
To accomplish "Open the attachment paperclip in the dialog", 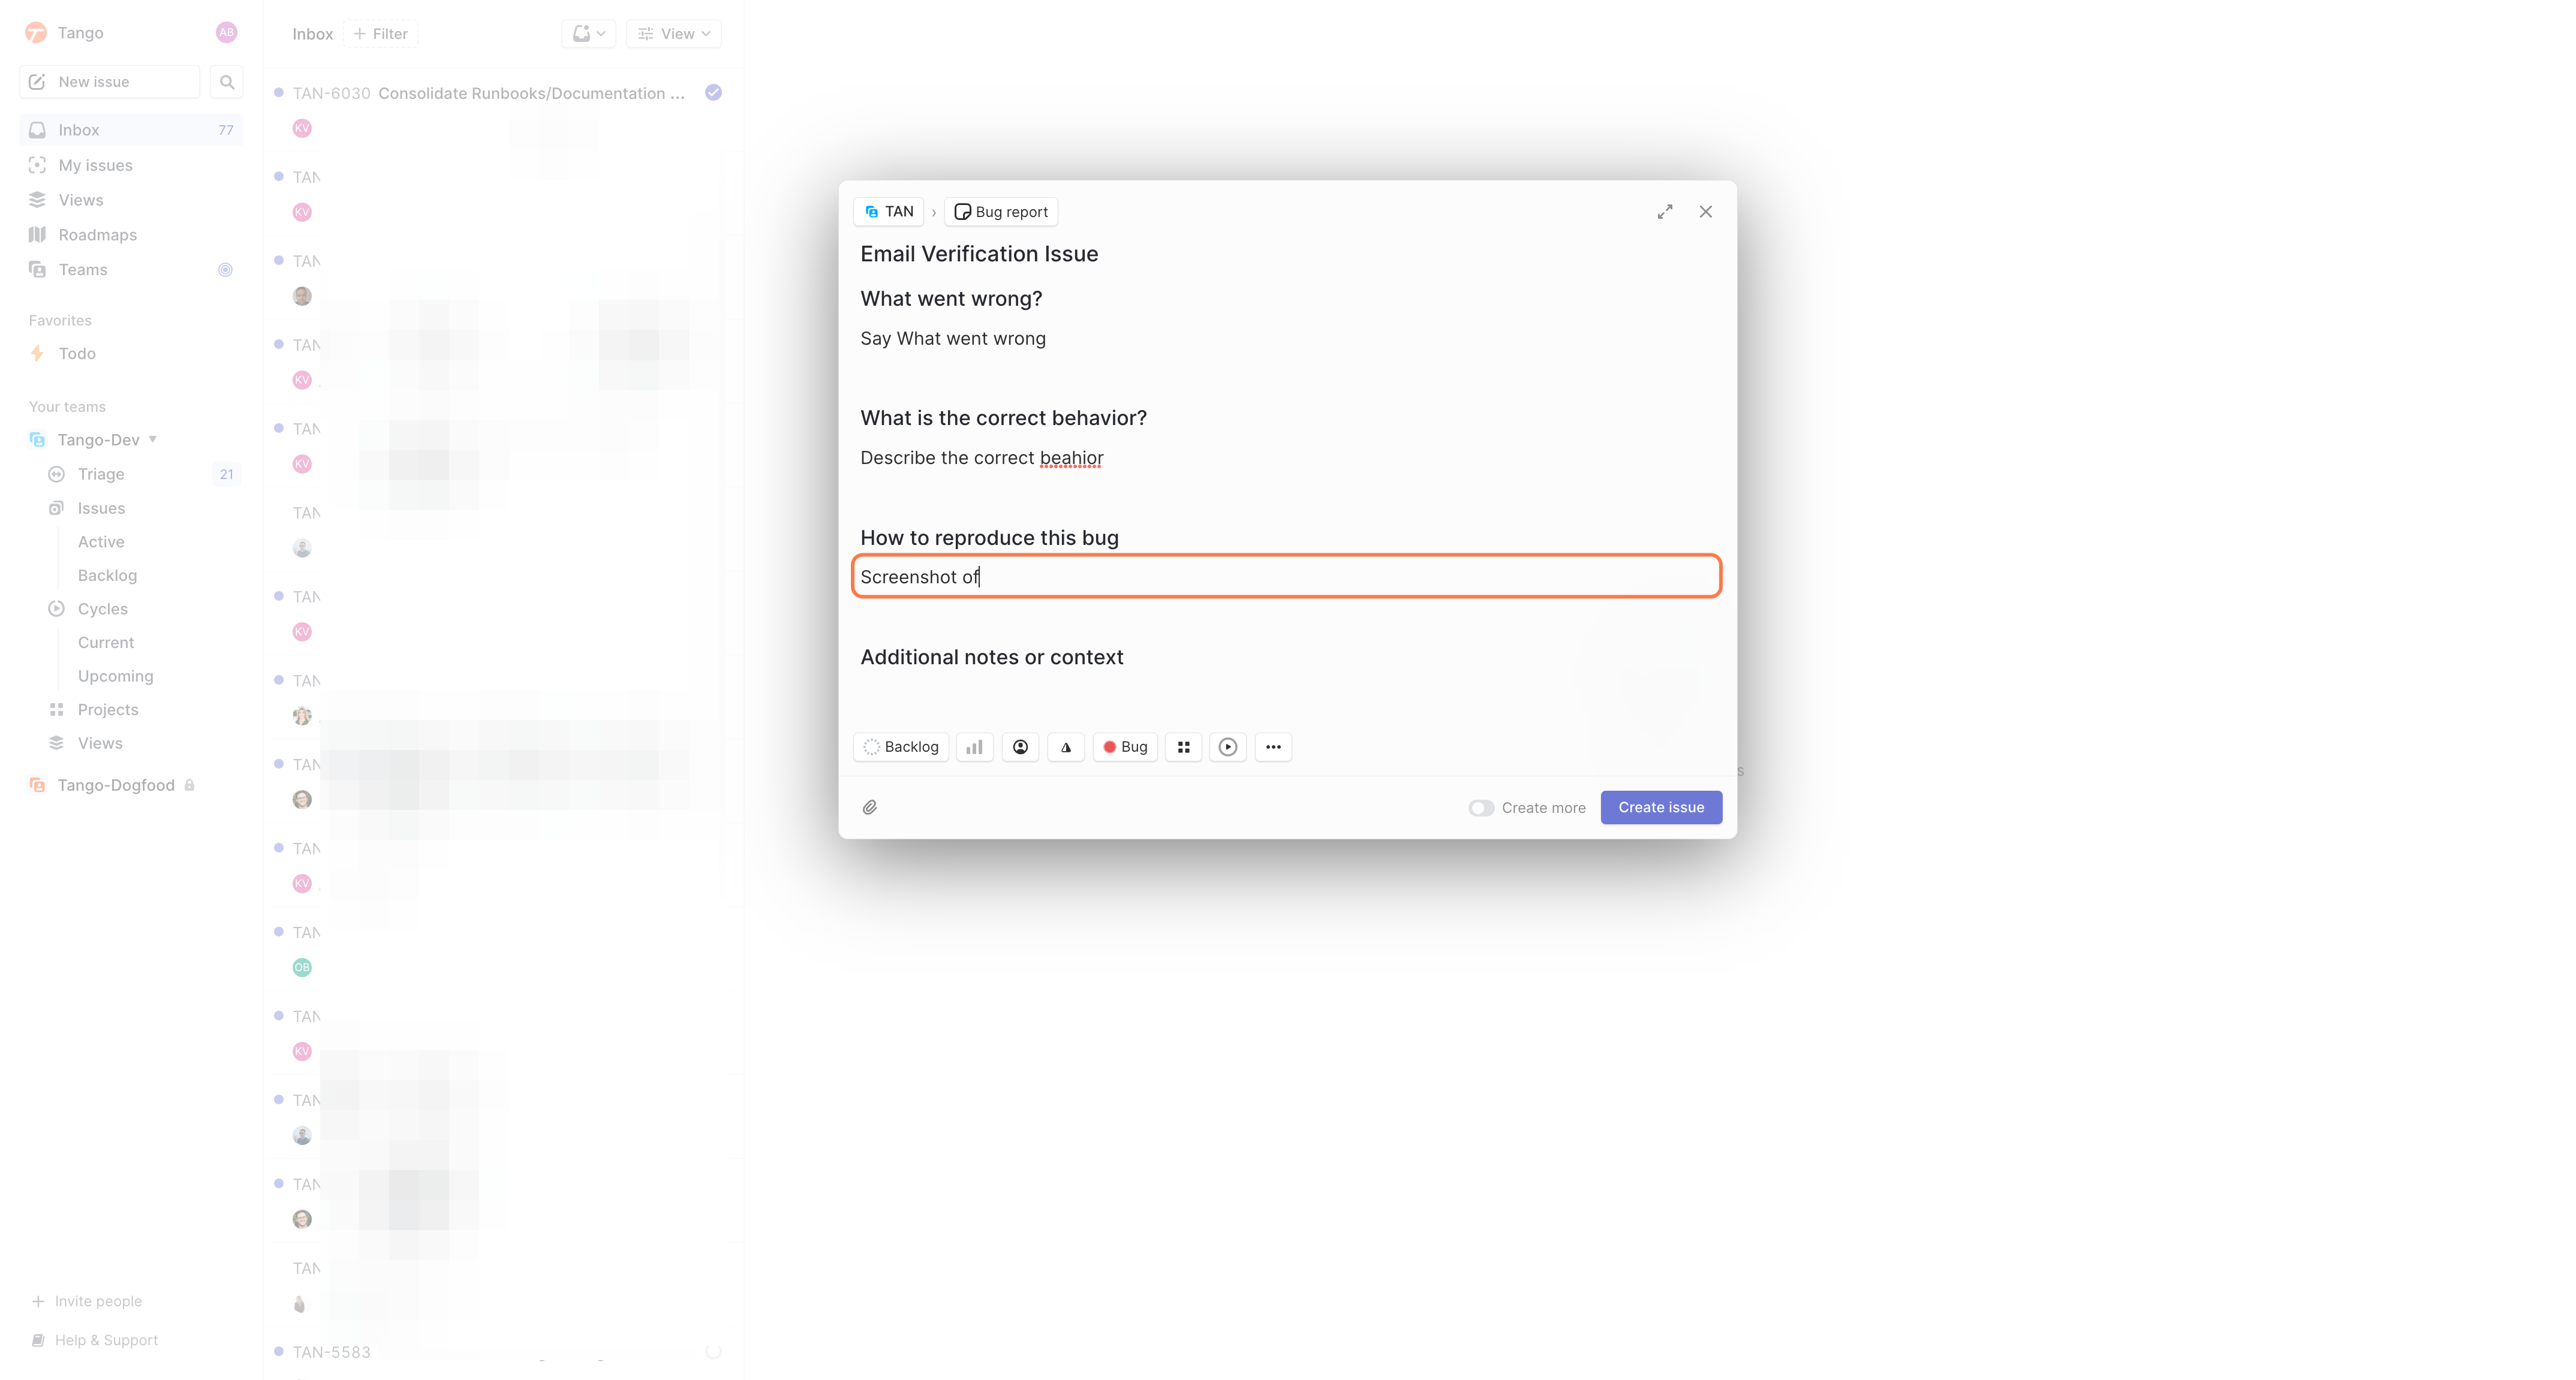I will [870, 807].
